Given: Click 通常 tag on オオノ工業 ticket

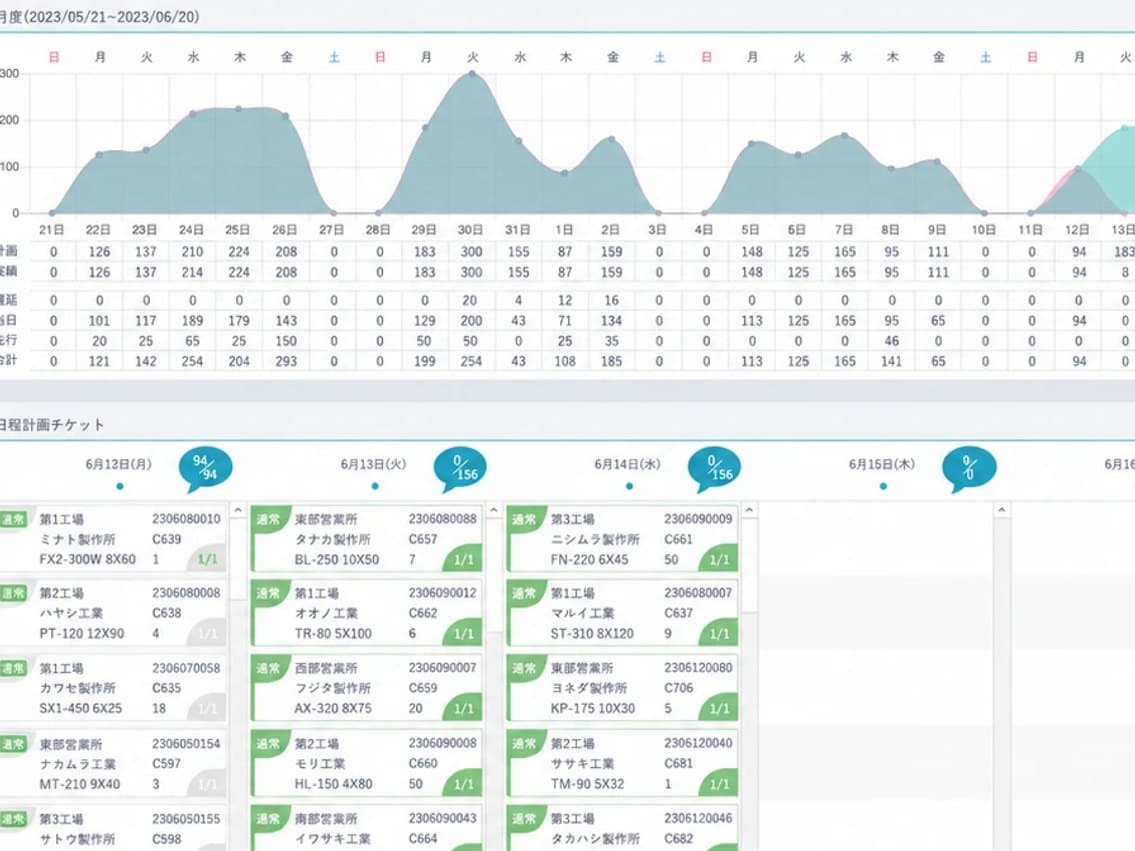Looking at the screenshot, I should coord(267,593).
